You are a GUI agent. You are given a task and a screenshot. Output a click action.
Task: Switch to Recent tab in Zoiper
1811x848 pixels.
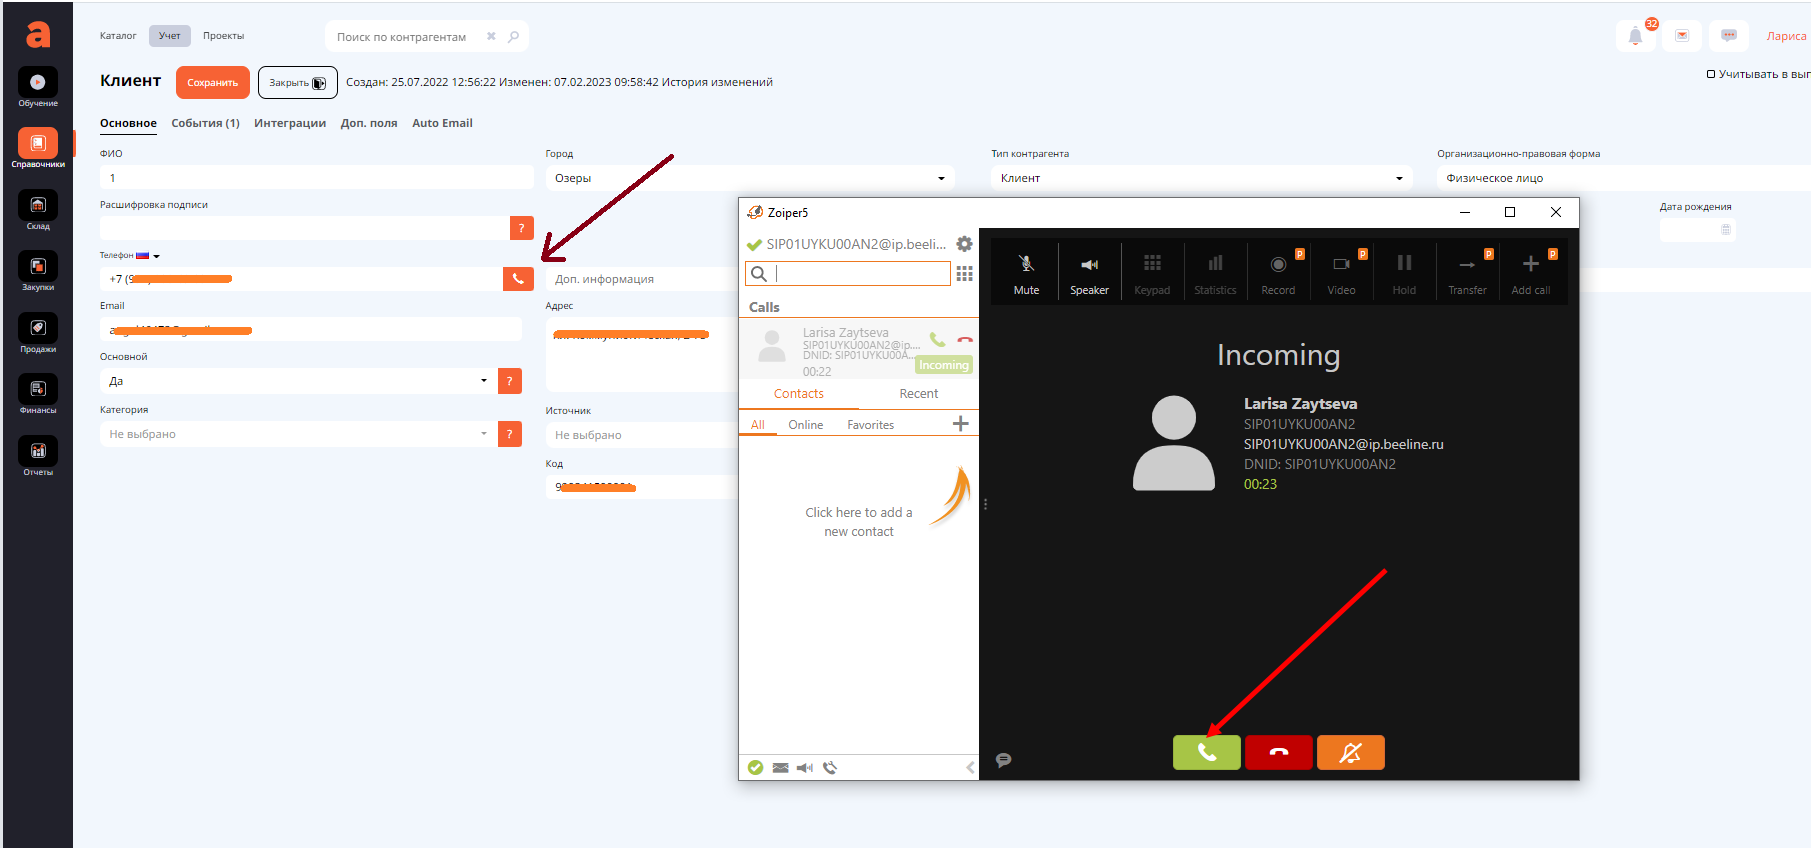[918, 394]
